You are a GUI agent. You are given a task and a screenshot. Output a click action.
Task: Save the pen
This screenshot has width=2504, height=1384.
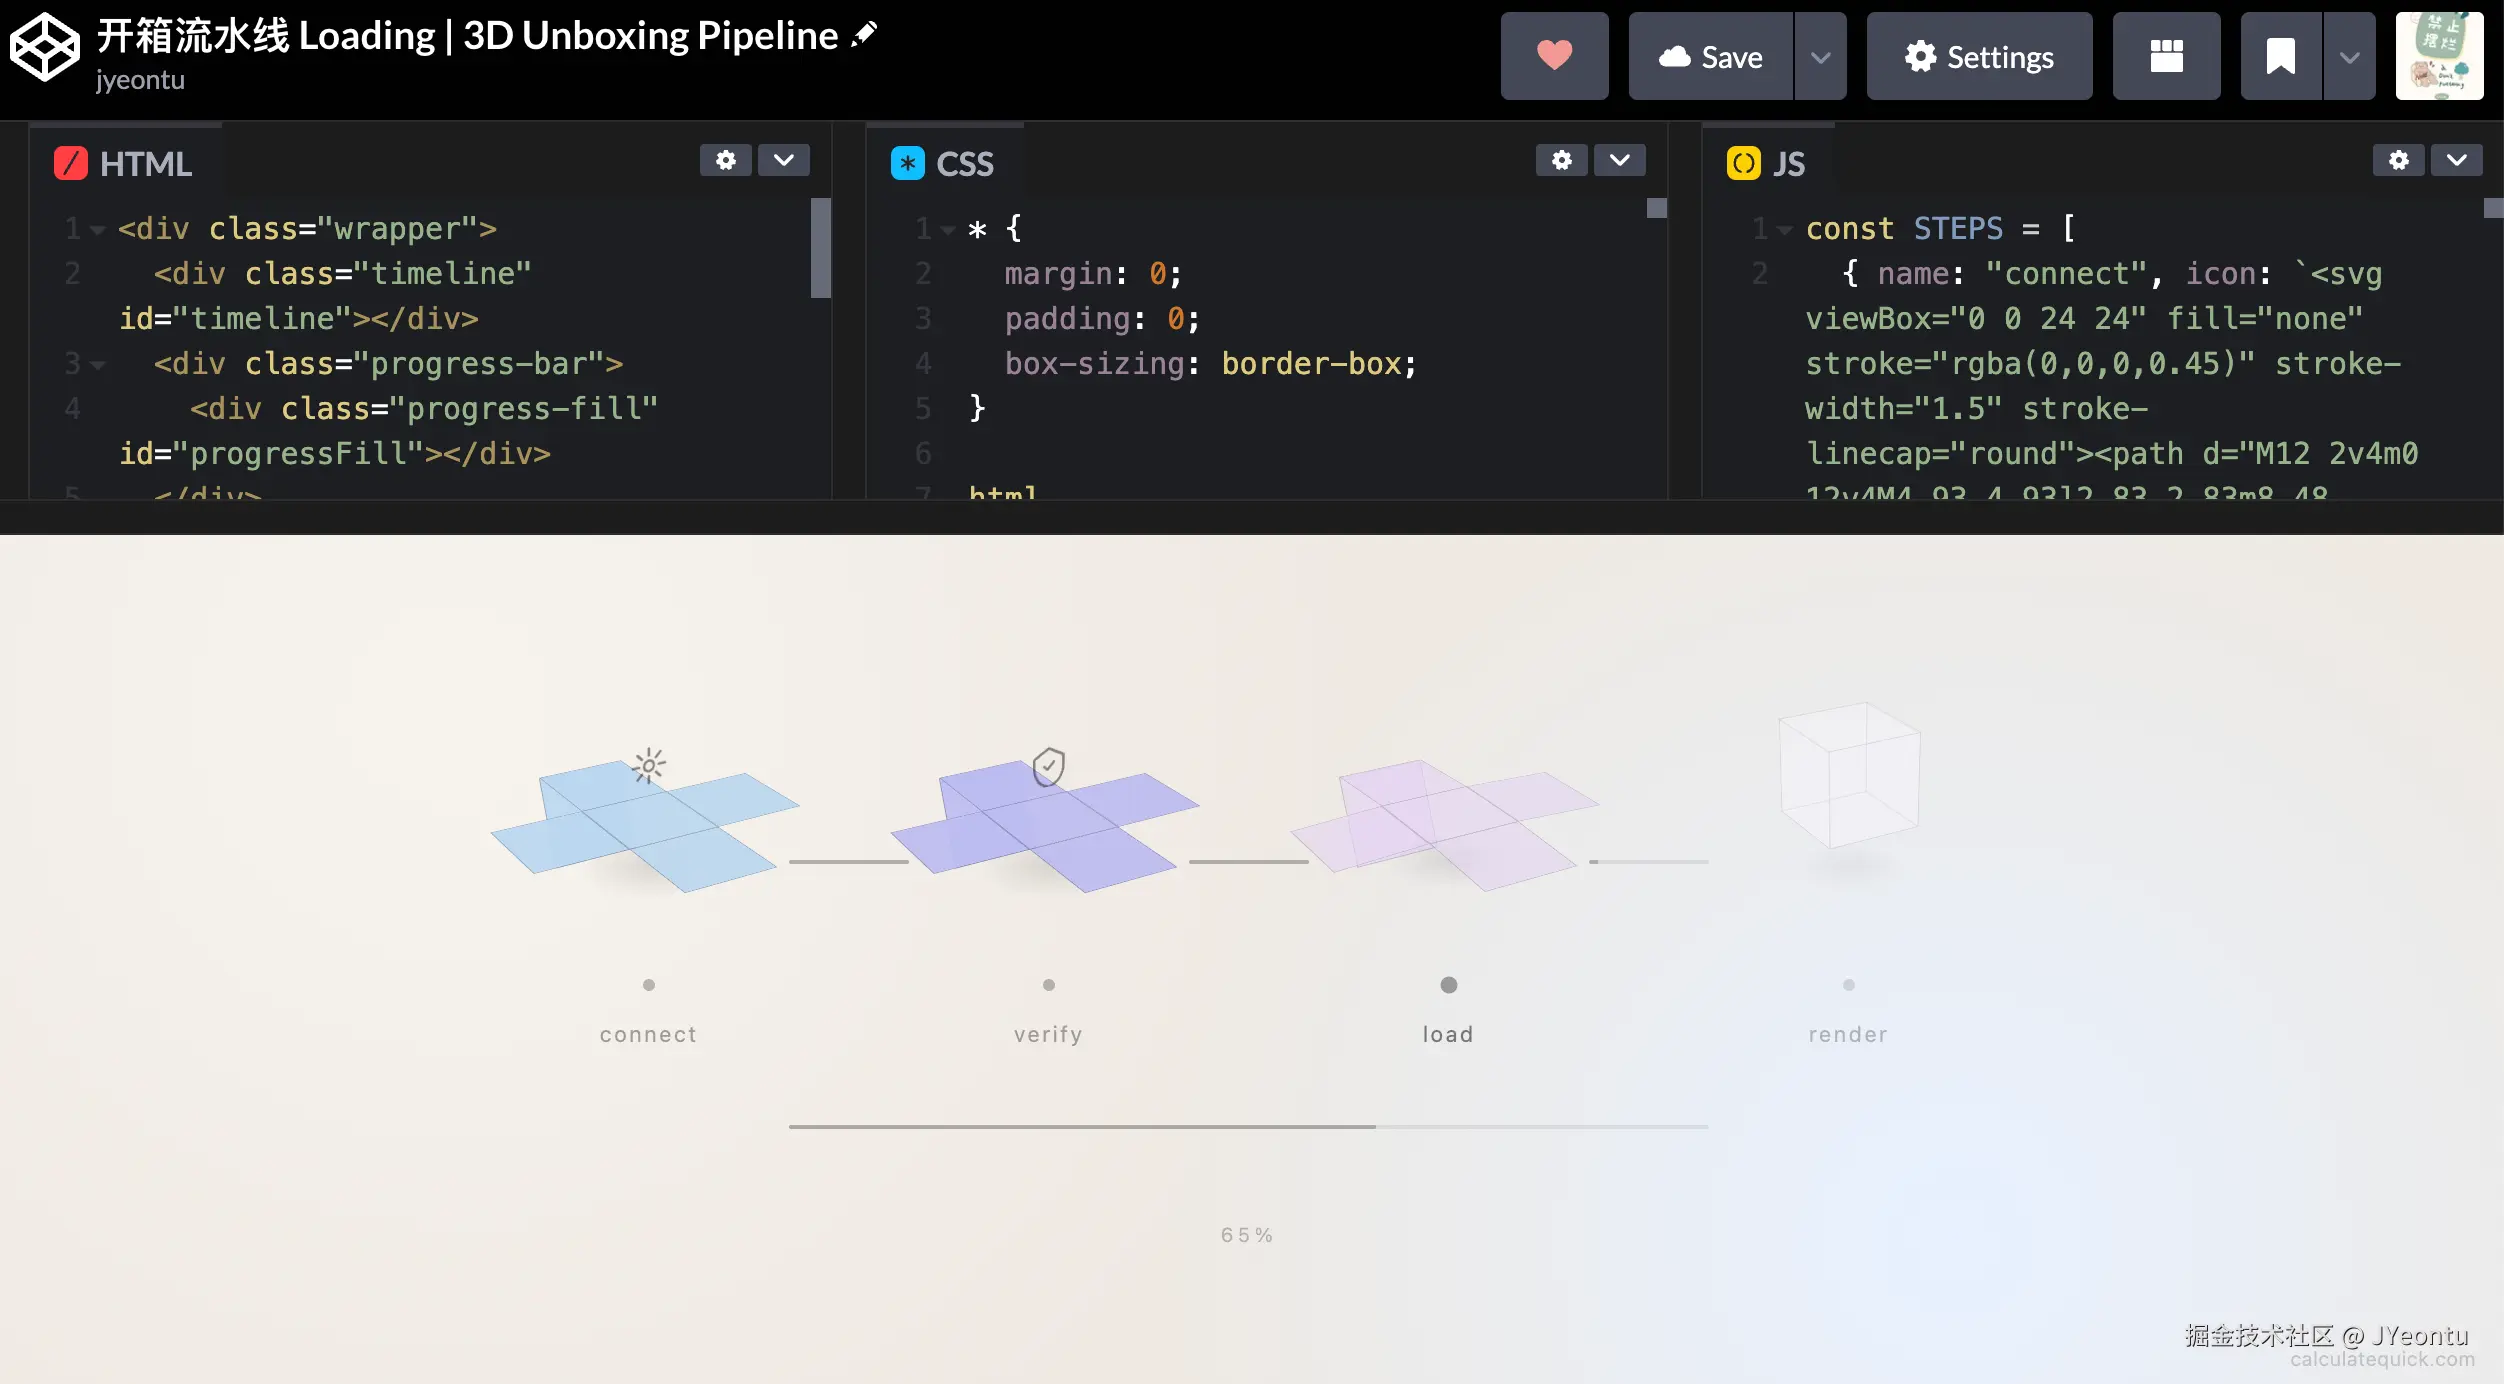click(1710, 56)
